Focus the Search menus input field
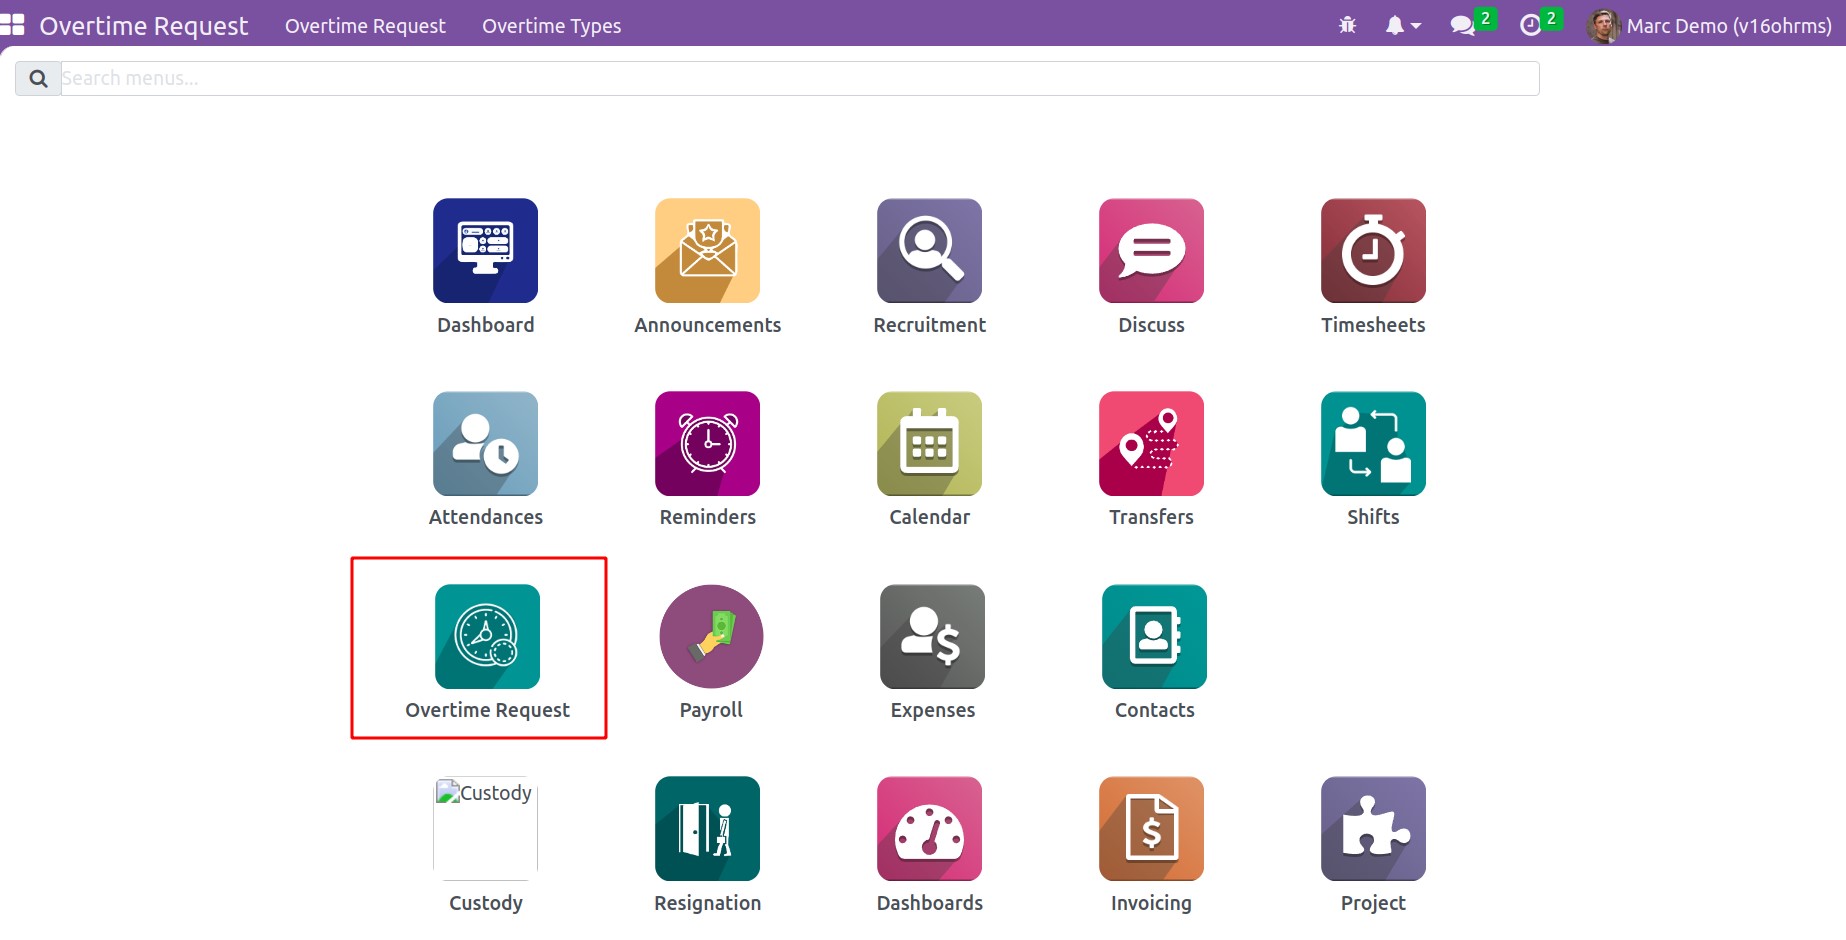The width and height of the screenshot is (1846, 940). (798, 78)
